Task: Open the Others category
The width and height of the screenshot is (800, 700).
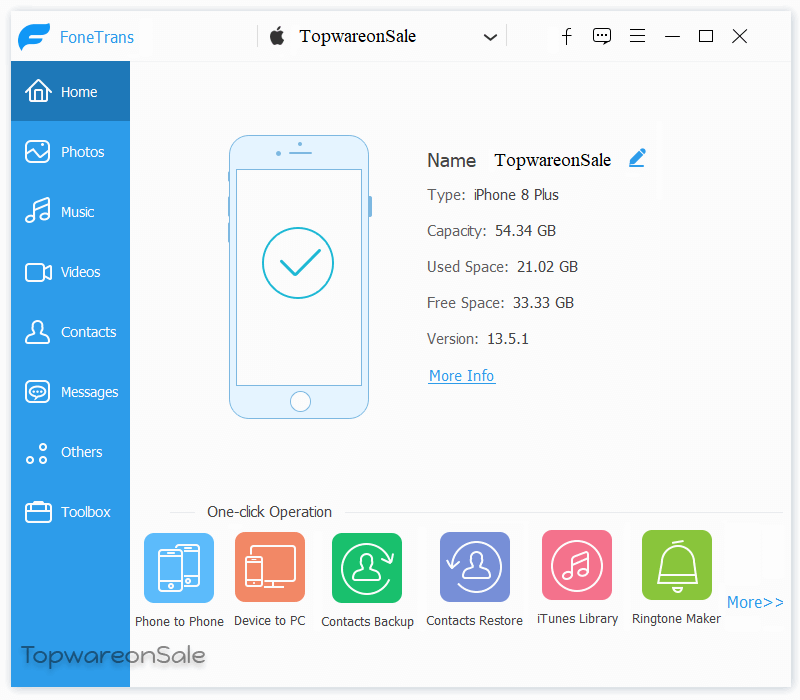Action: 70,452
